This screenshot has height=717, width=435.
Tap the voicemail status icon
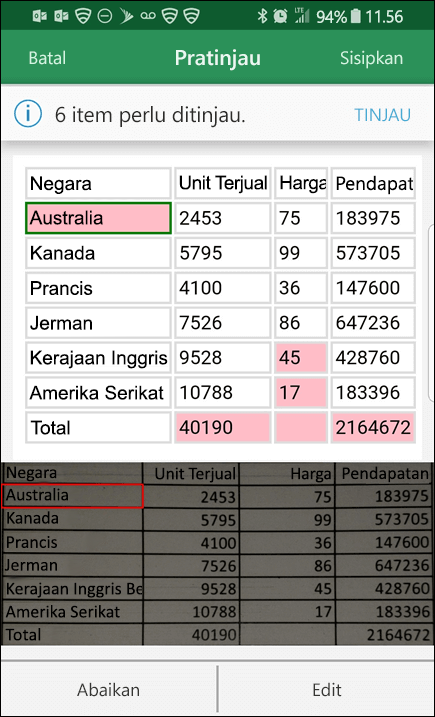coord(148,17)
